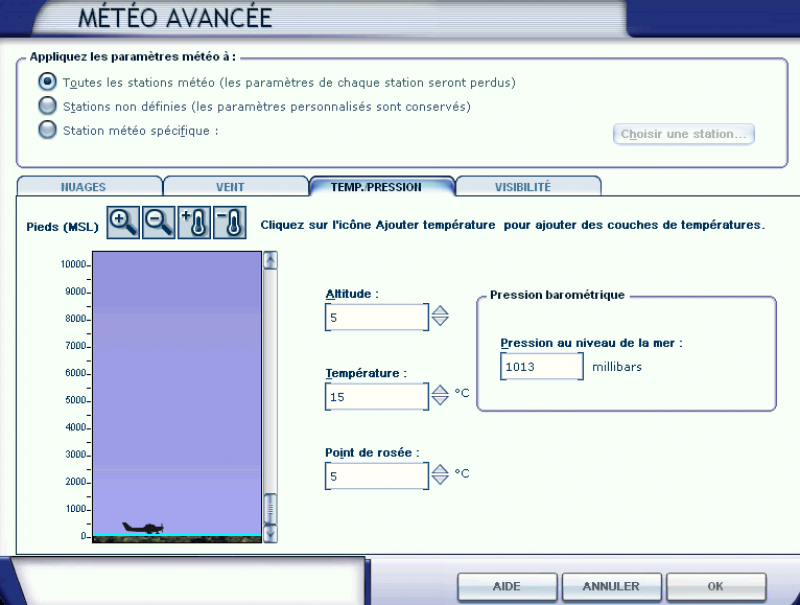Click the altitude chart scrollbar thumb

269,508
